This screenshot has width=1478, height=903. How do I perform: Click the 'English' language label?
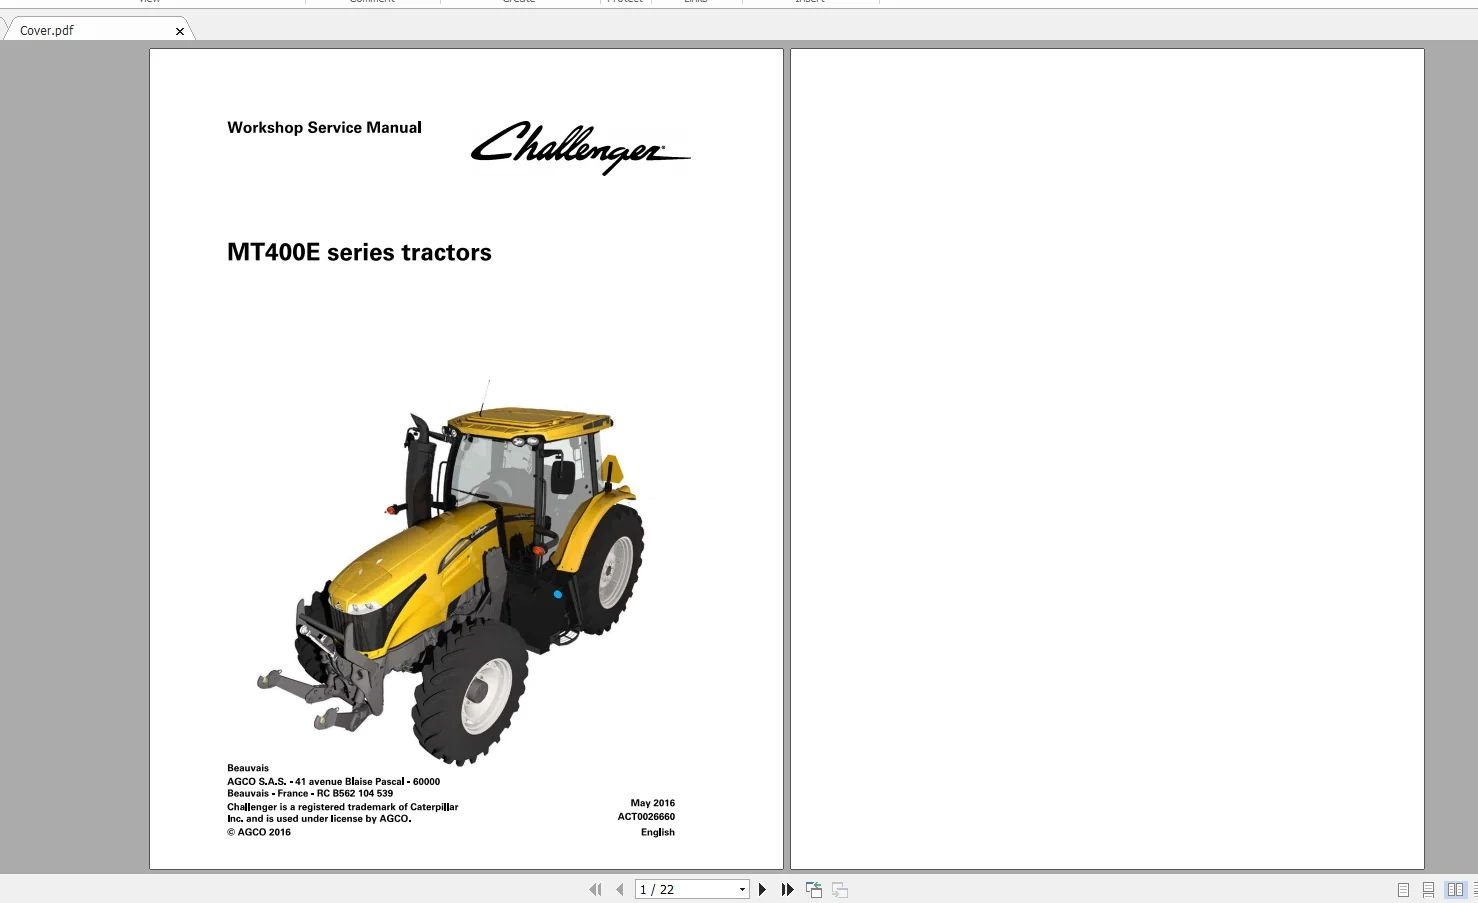658,832
